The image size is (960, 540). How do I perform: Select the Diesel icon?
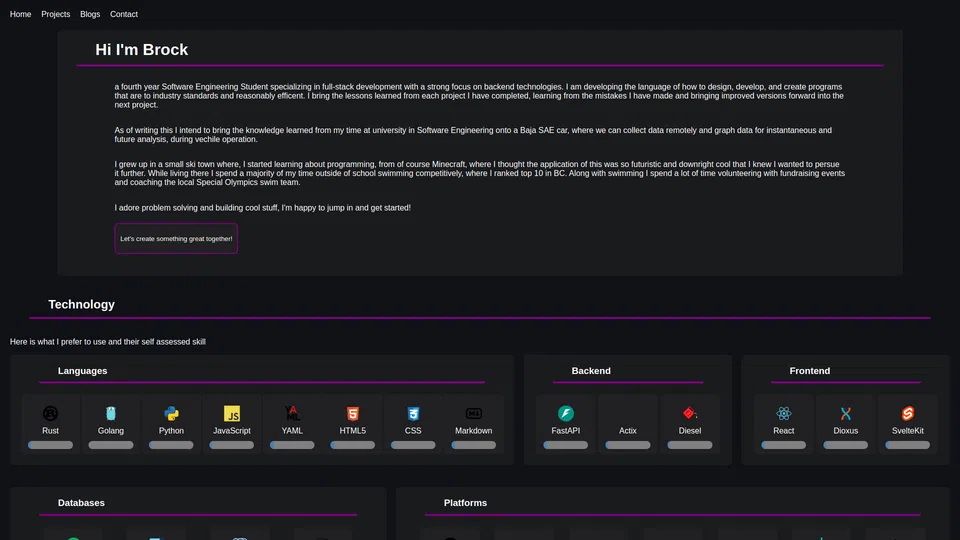tap(690, 414)
